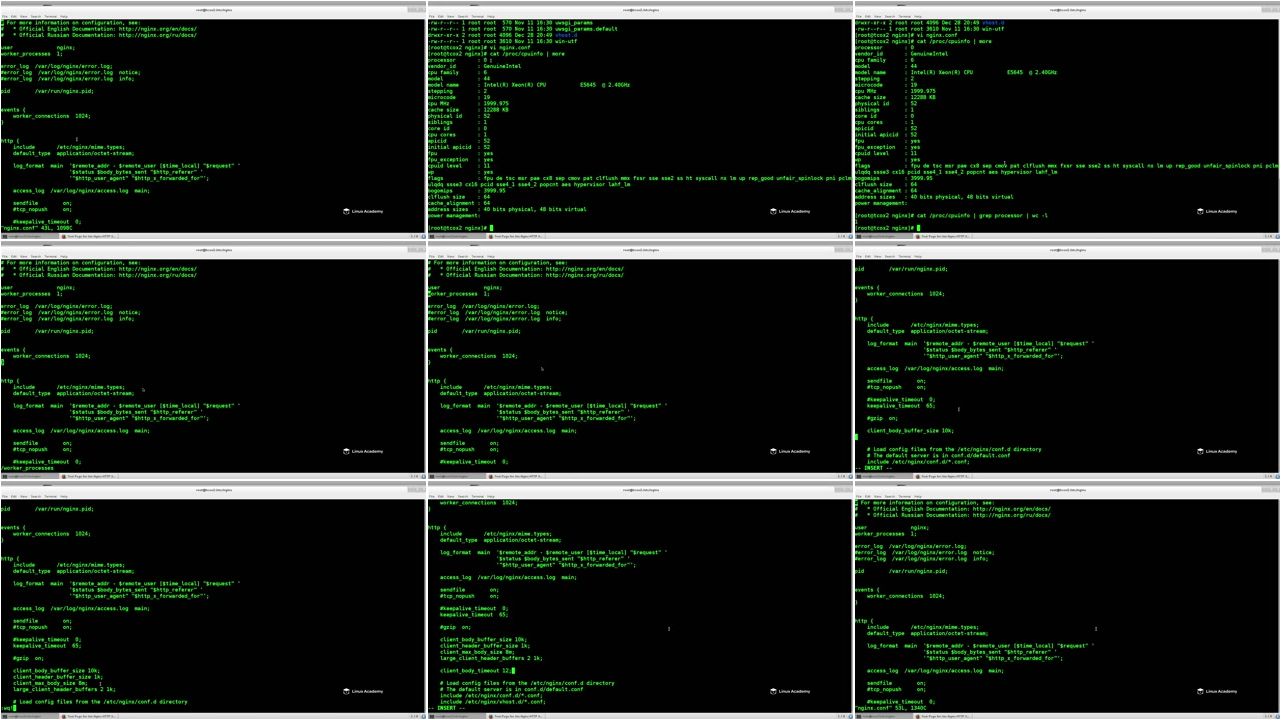Select terminal taskbar button under the 'wc -l' terminal
The height and width of the screenshot is (720, 1281).
click(x=883, y=236)
